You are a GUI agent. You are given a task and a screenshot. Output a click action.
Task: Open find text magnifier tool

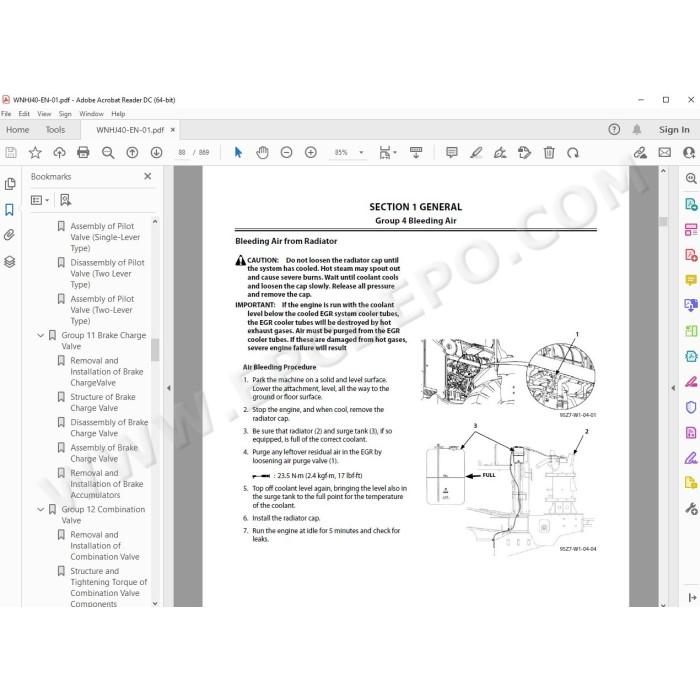pyautogui.click(x=108, y=153)
